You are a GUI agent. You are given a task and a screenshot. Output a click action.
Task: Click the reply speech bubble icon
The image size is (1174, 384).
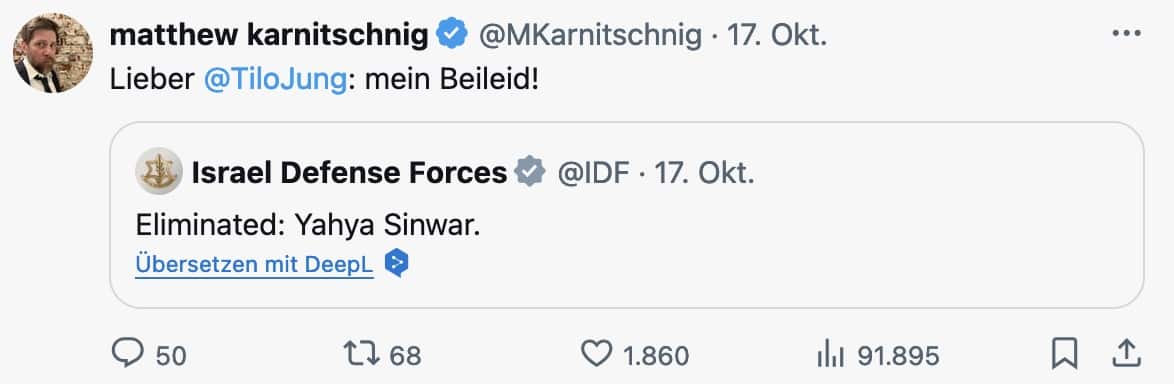pyautogui.click(x=128, y=353)
